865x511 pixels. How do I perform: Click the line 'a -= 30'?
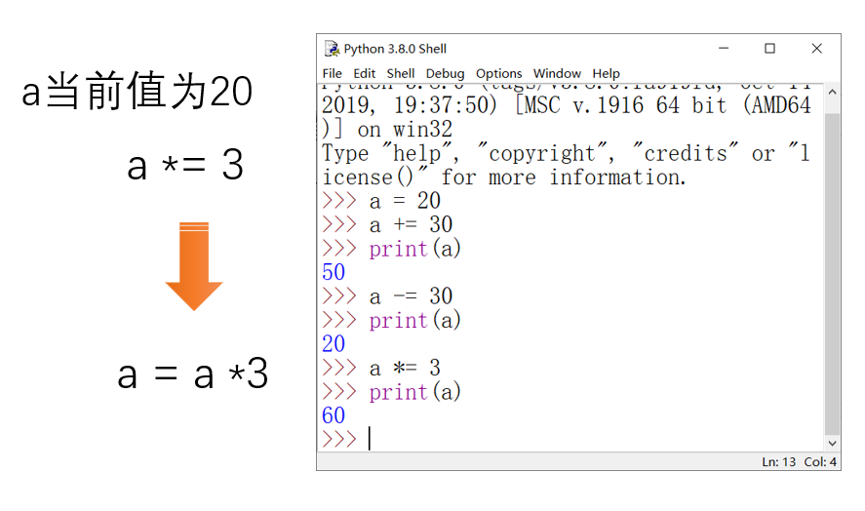coord(411,296)
